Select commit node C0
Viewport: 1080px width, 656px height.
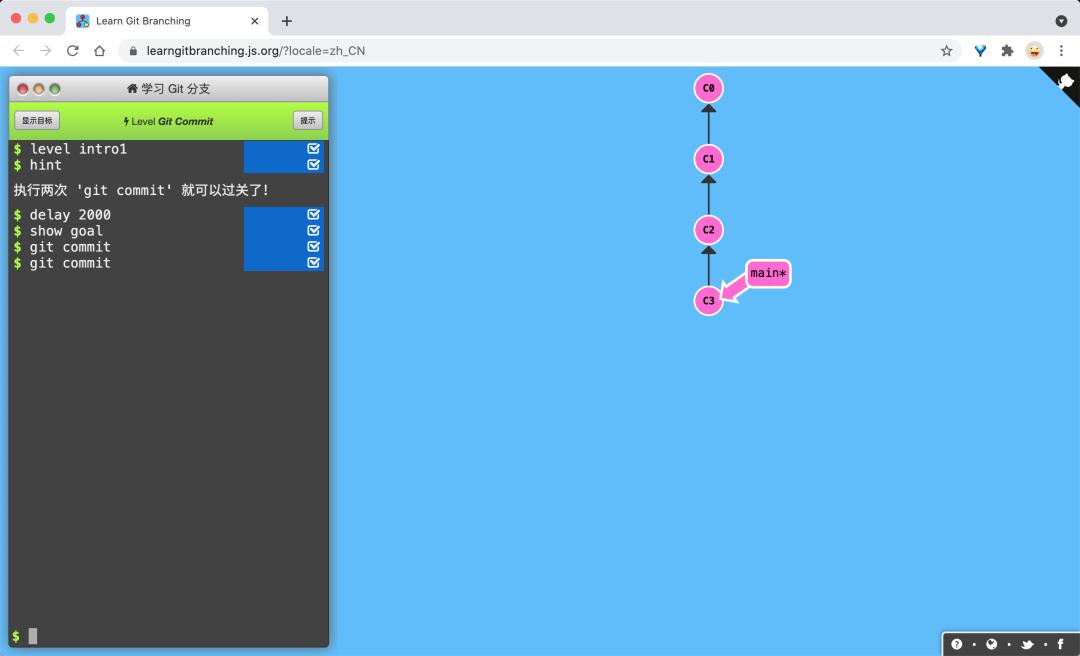tap(709, 88)
